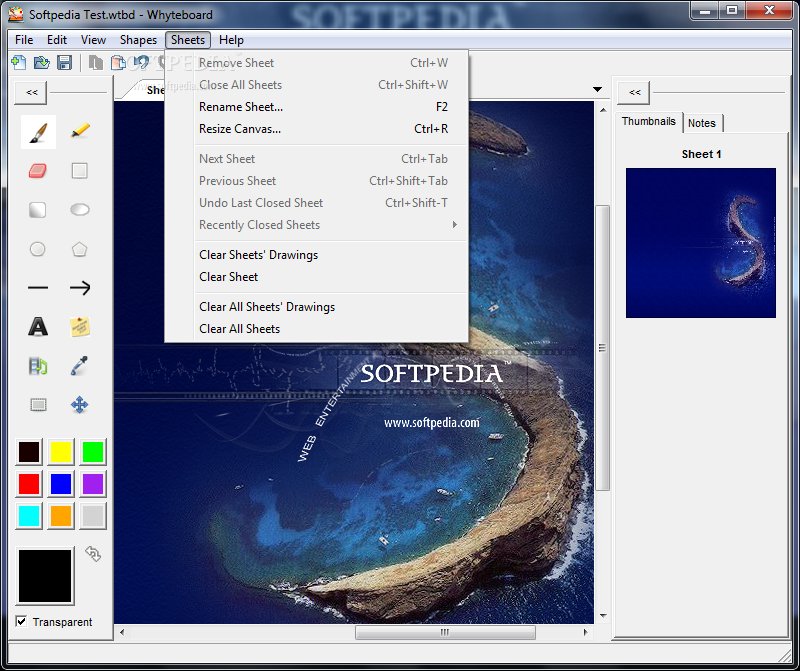This screenshot has height=671, width=800.
Task: Click the vertical scrollbar down arrow
Action: coord(603,616)
